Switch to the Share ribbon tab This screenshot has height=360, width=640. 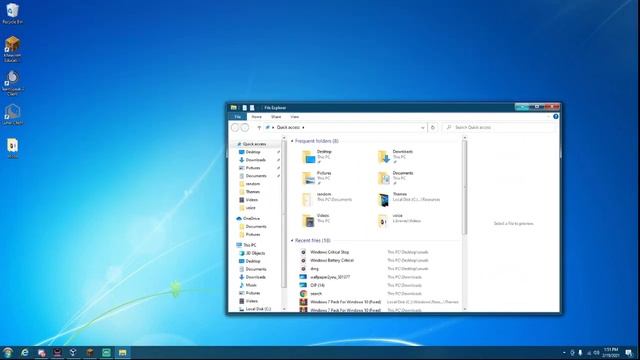point(276,117)
